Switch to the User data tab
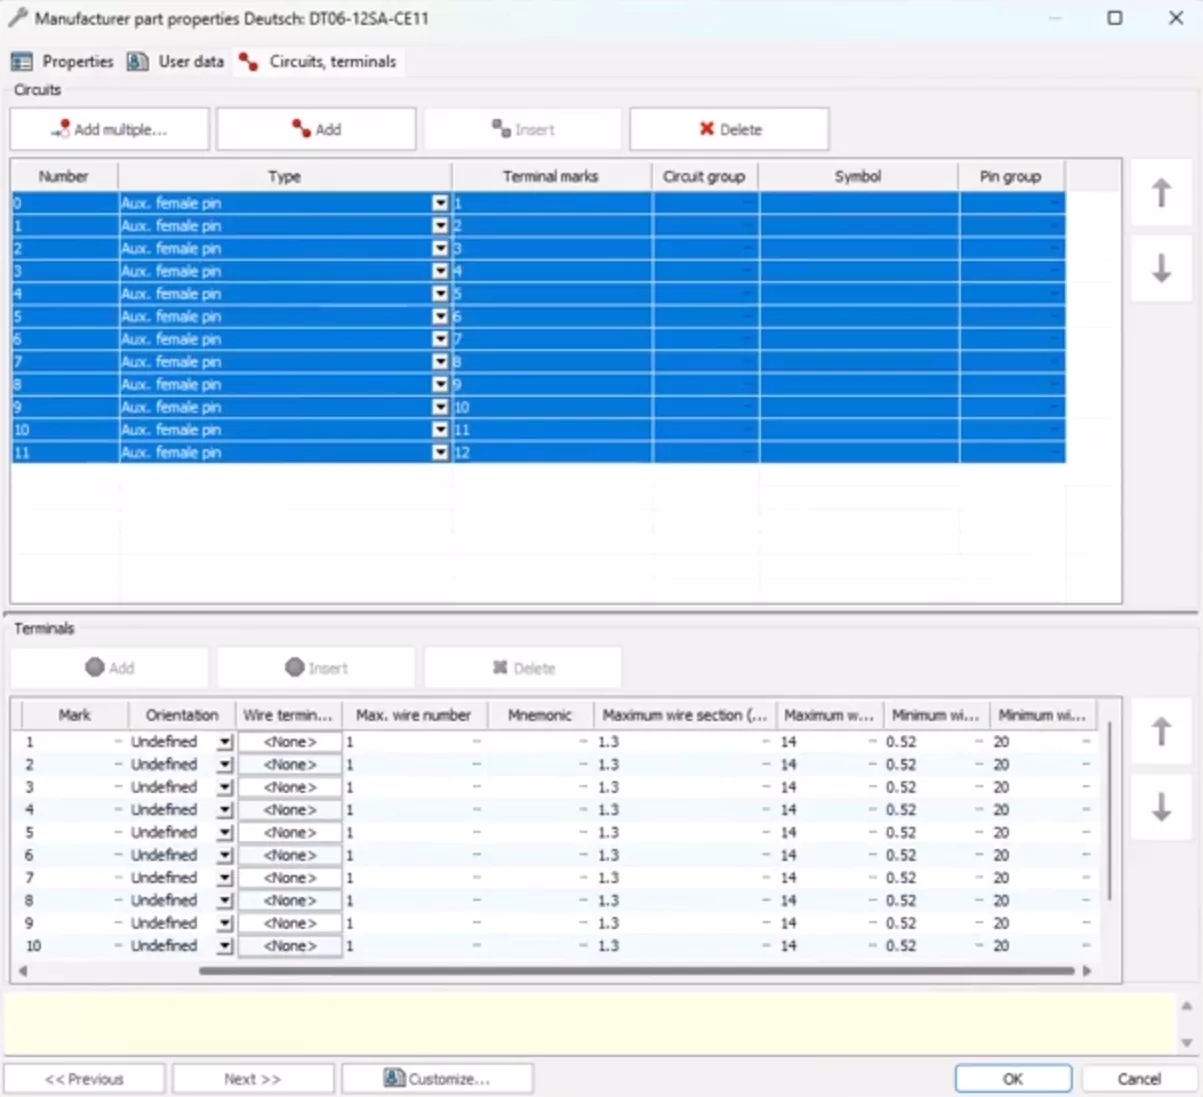The width and height of the screenshot is (1203, 1097). tap(176, 61)
